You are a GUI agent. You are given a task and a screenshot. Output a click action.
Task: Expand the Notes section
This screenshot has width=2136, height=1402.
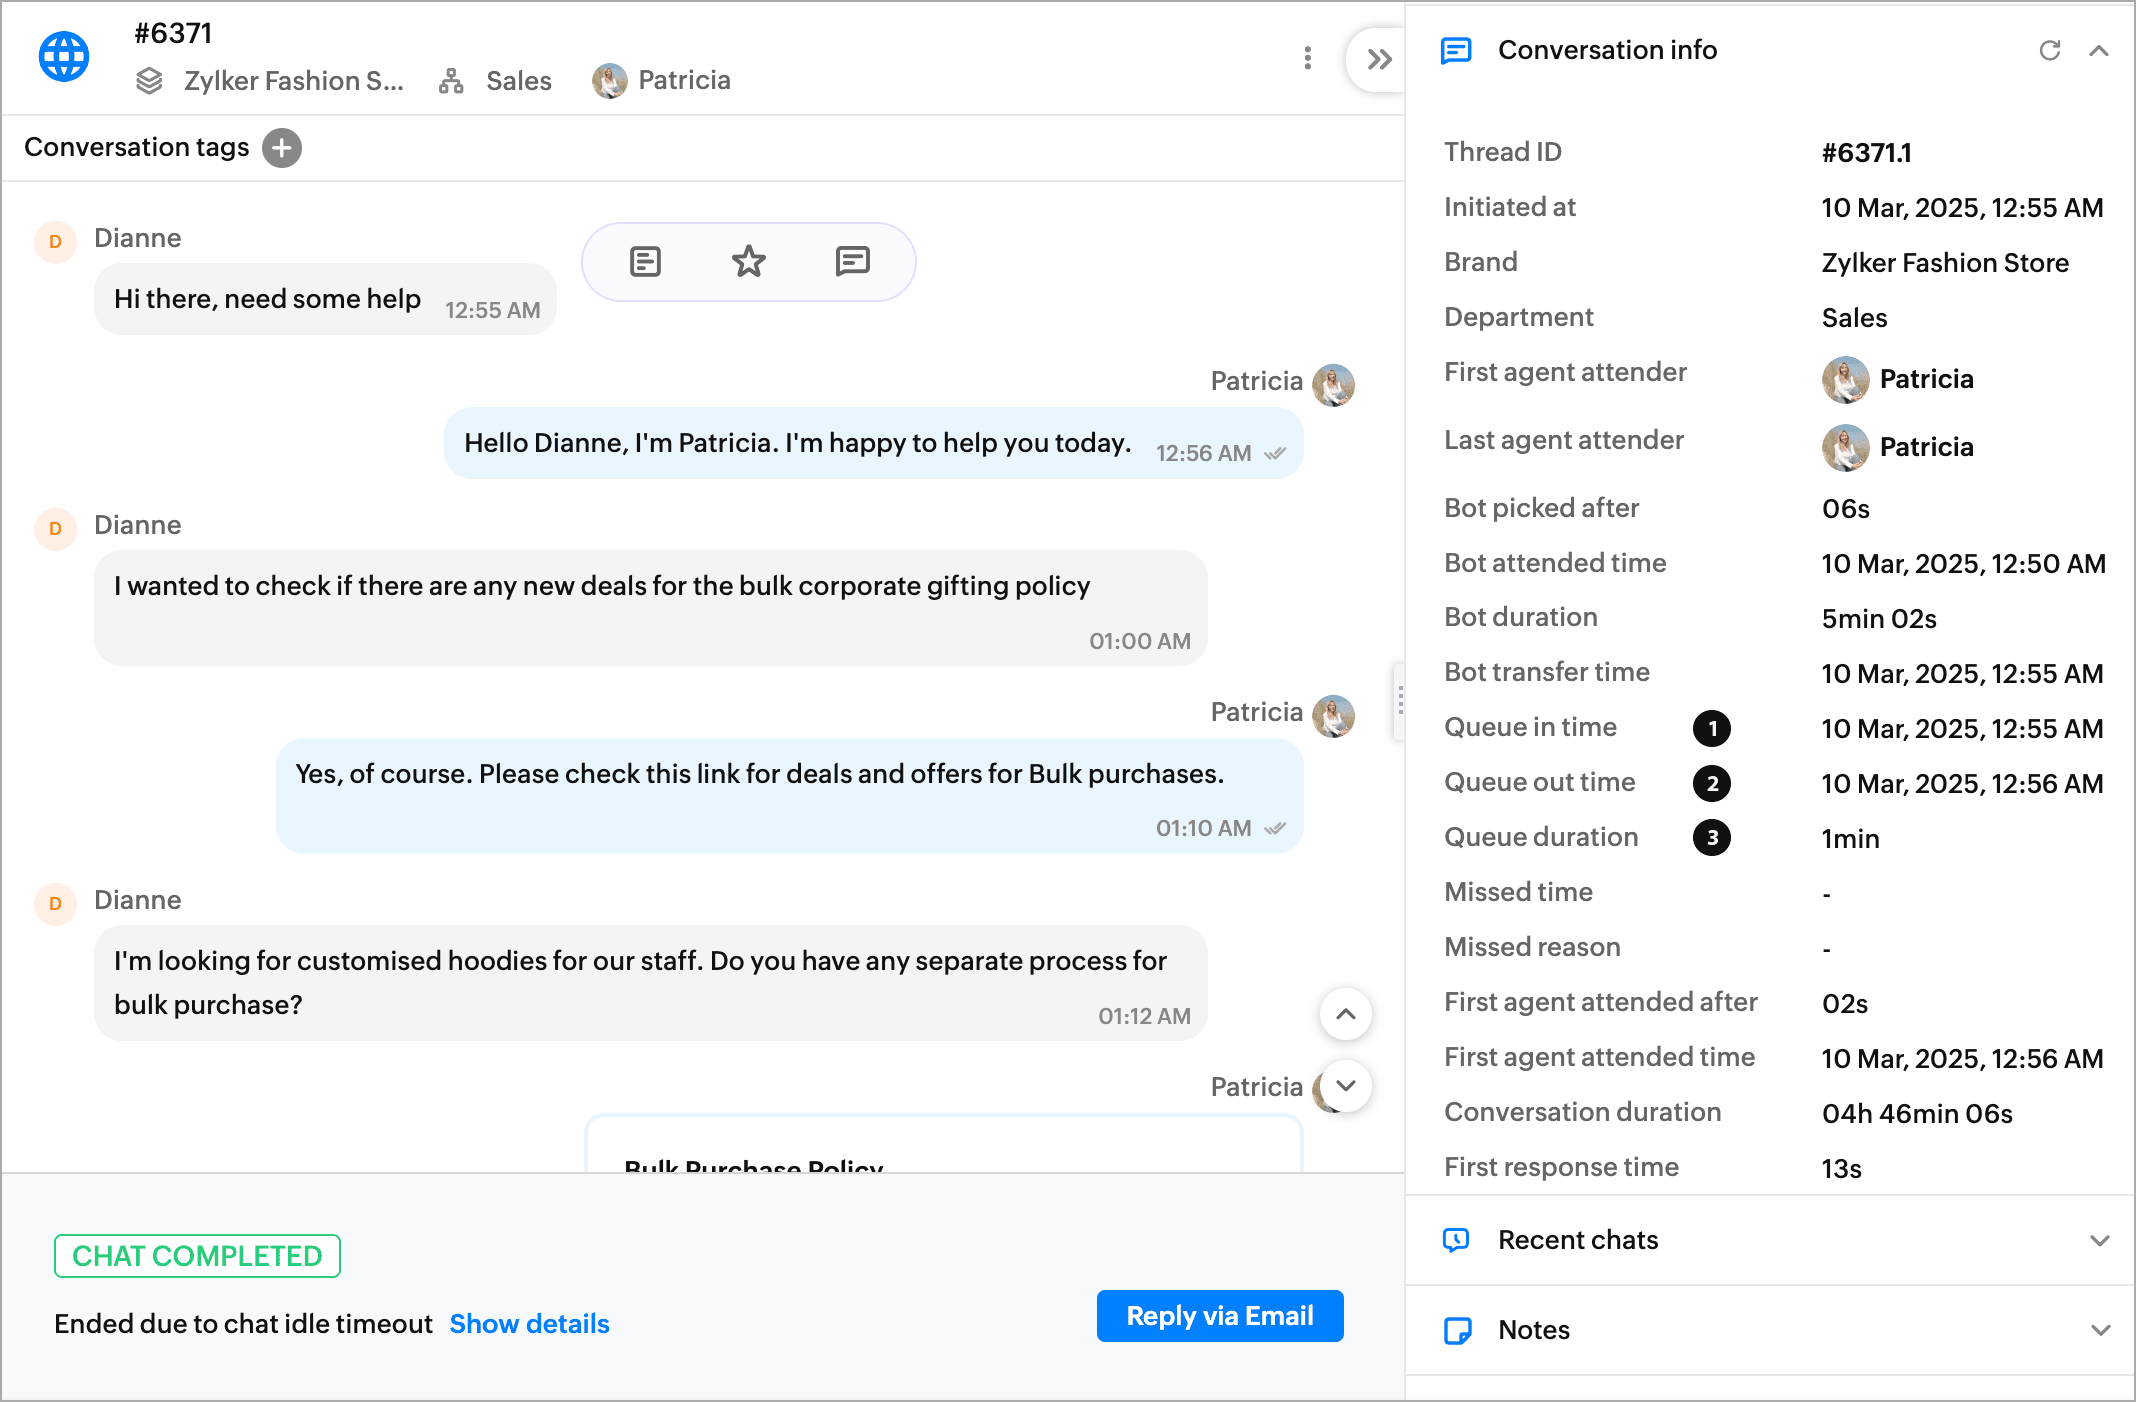click(x=2099, y=1330)
